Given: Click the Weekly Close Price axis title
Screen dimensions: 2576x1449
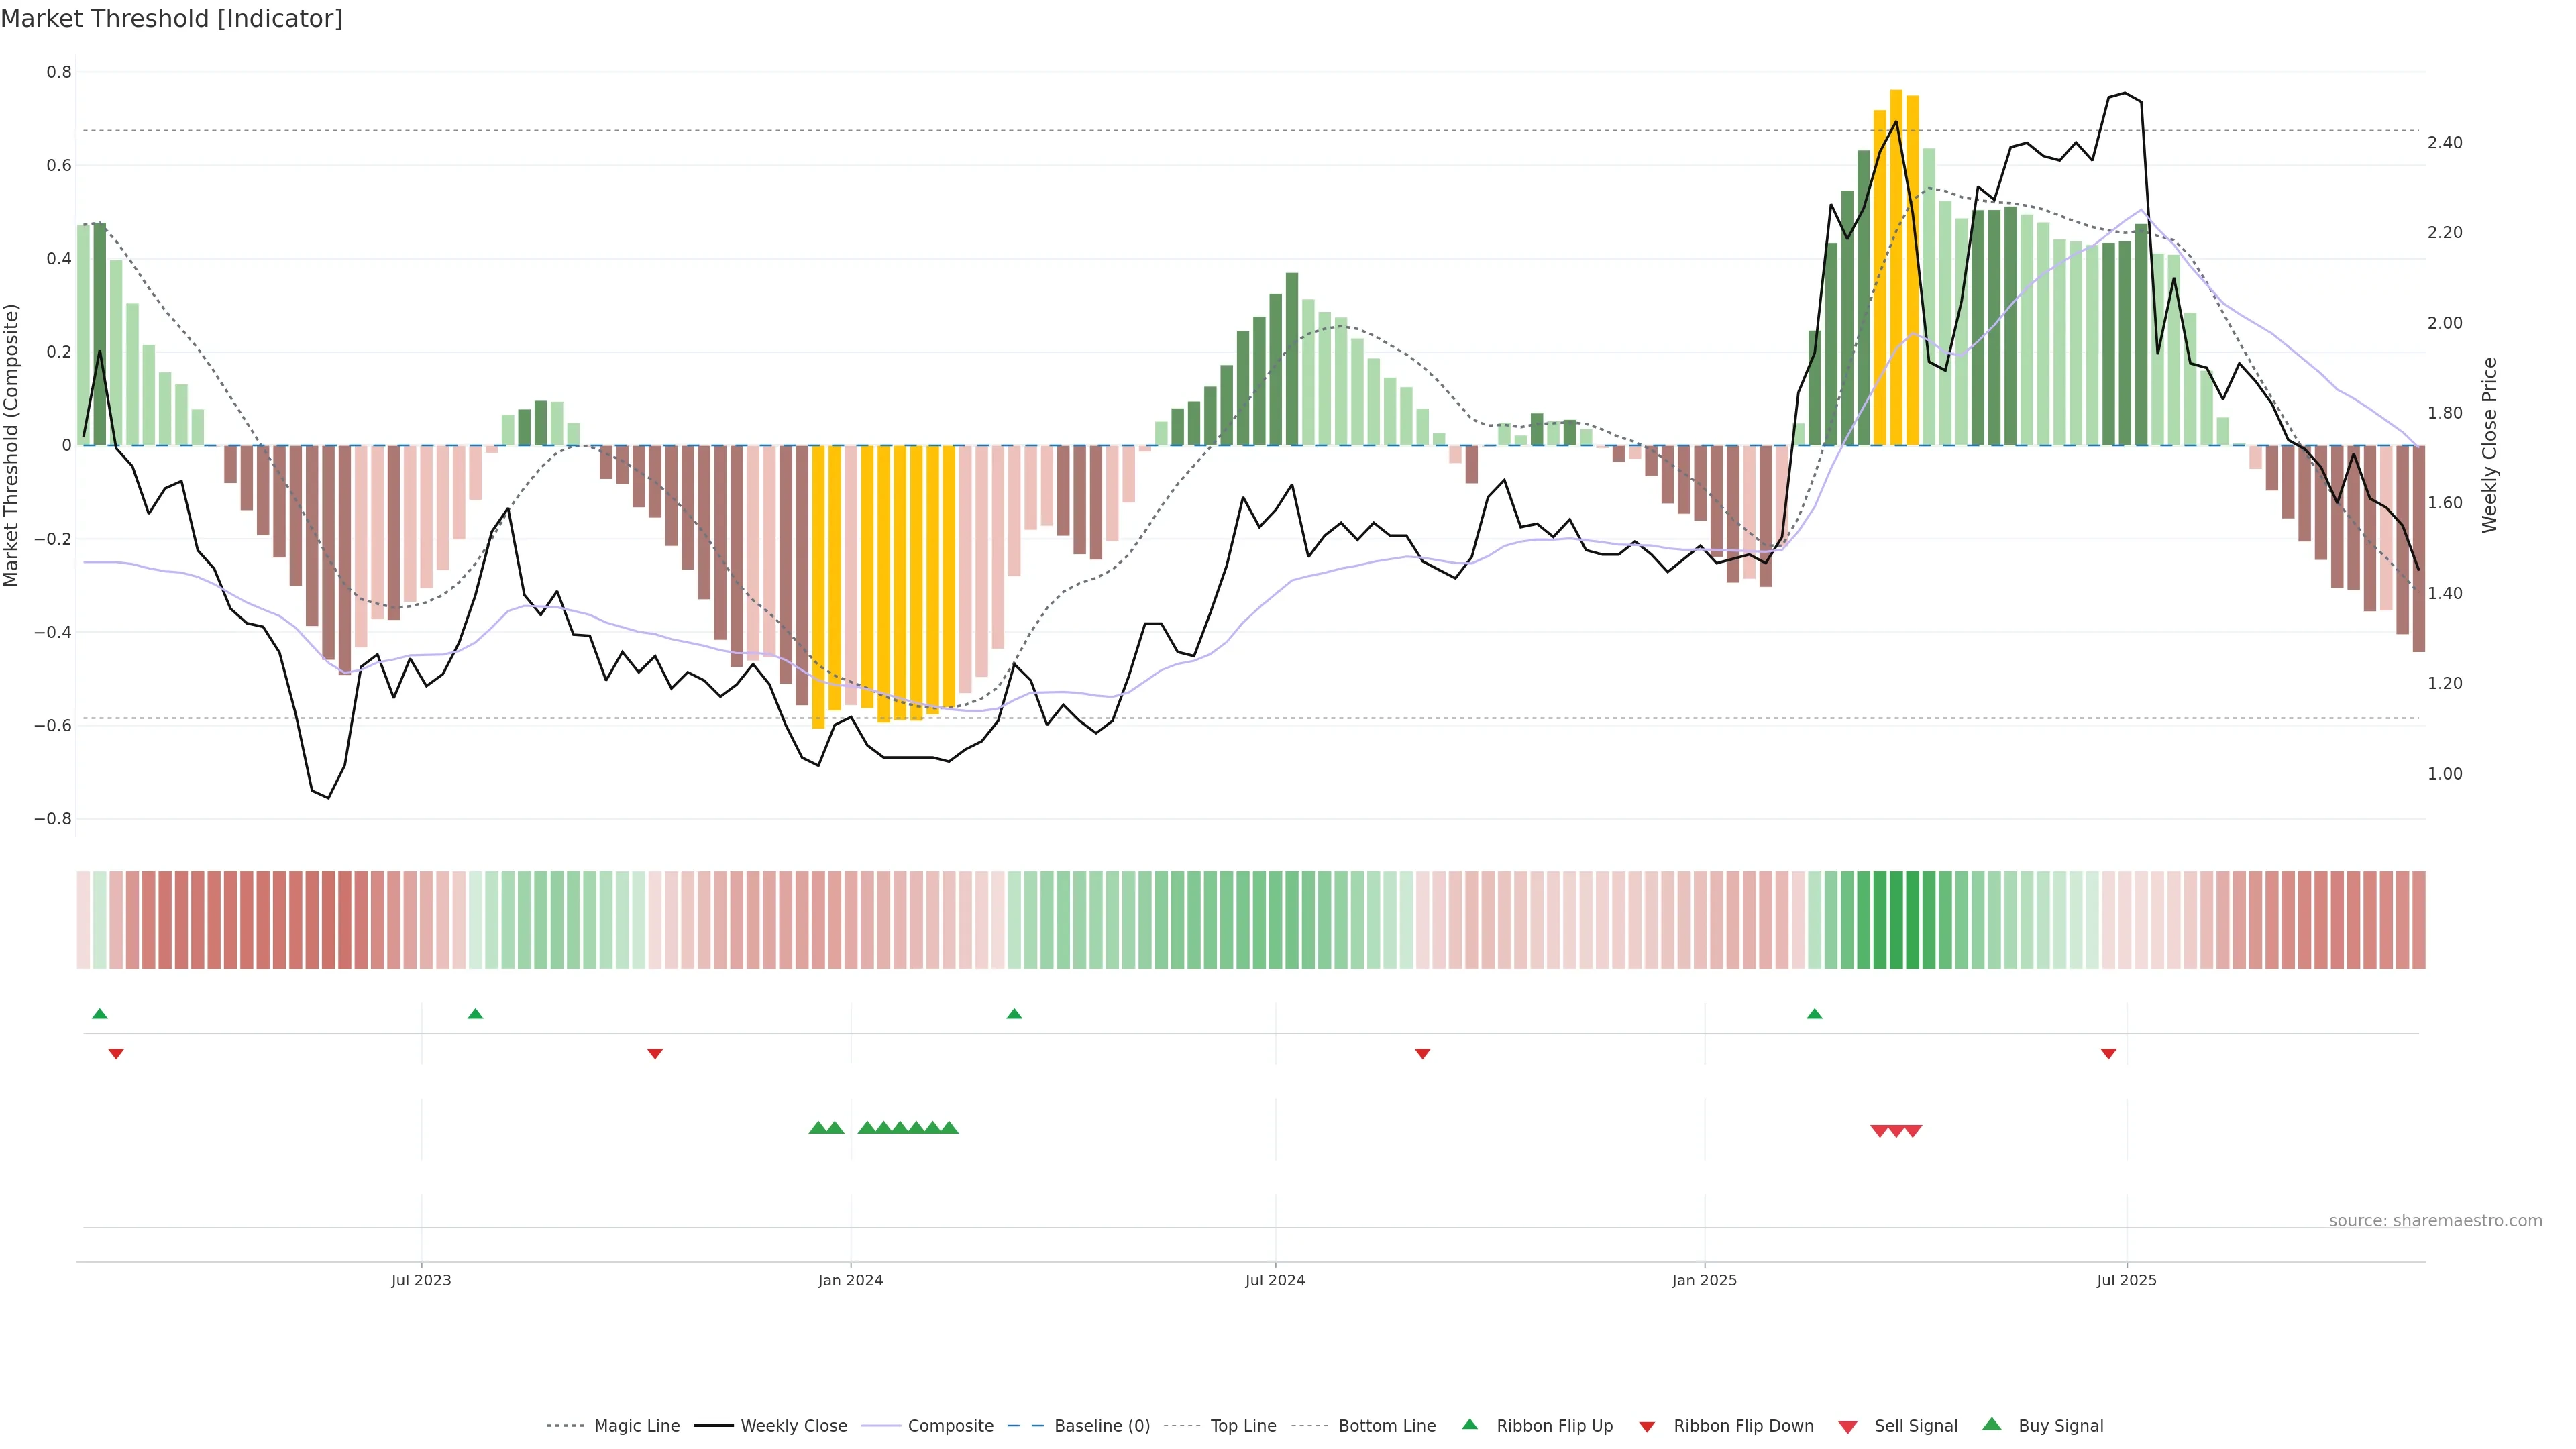Looking at the screenshot, I should click(2489, 445).
